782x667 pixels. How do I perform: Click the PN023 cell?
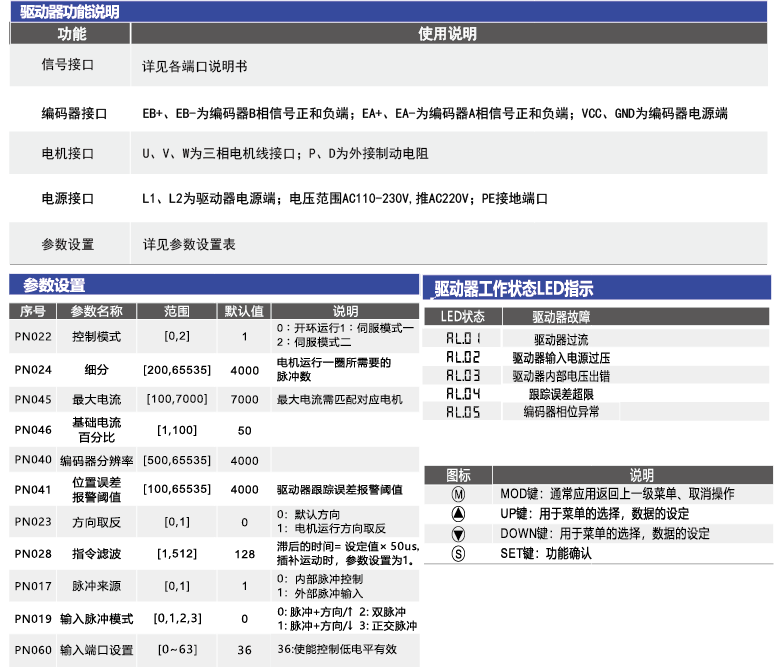click(x=33, y=522)
